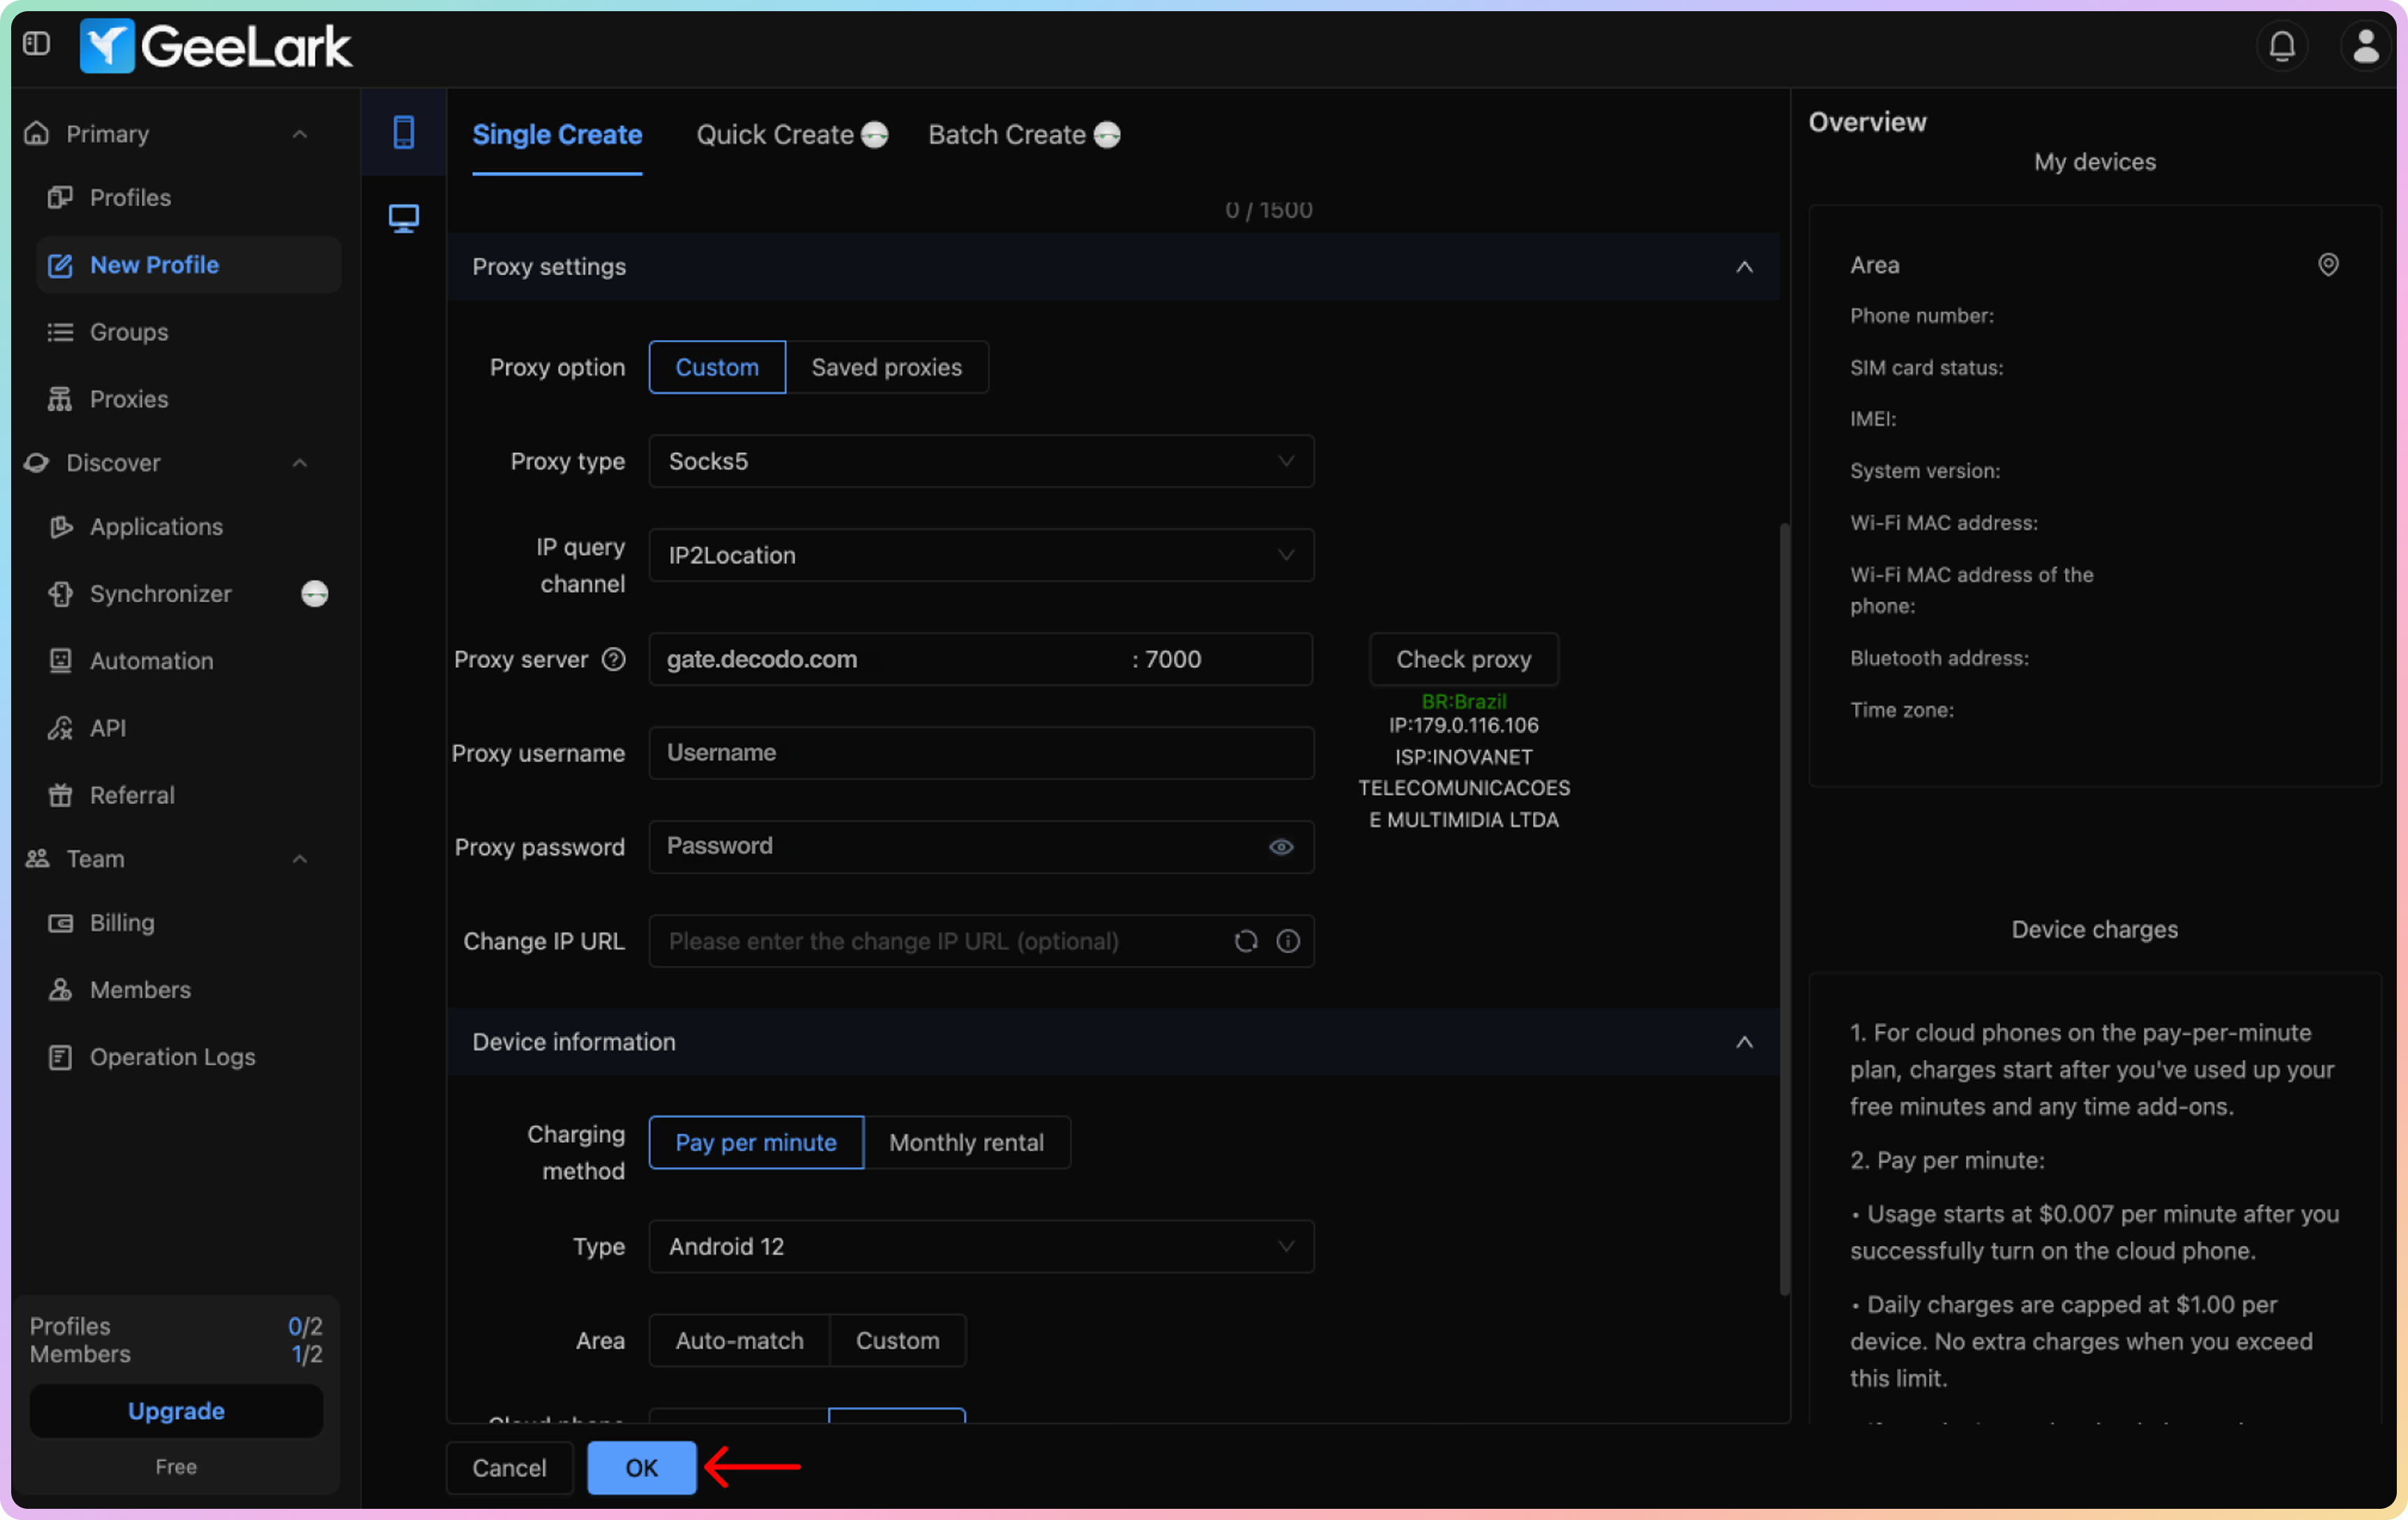Open the IP query channel dropdown
This screenshot has width=2408, height=1520.
980,555
